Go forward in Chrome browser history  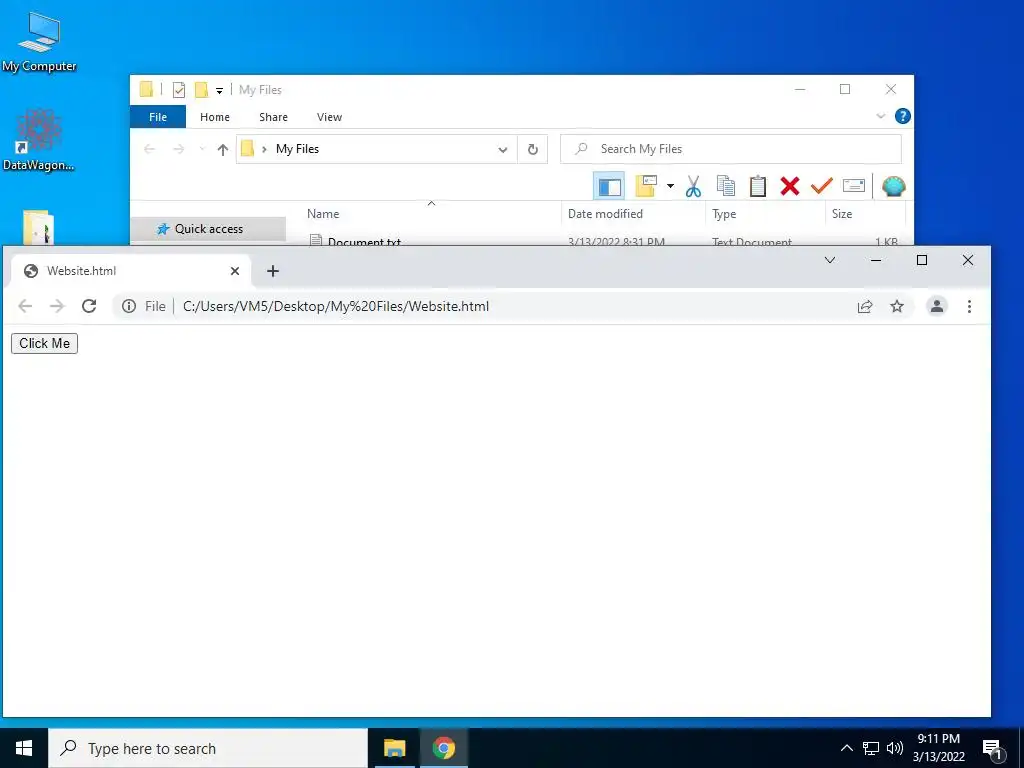57,306
